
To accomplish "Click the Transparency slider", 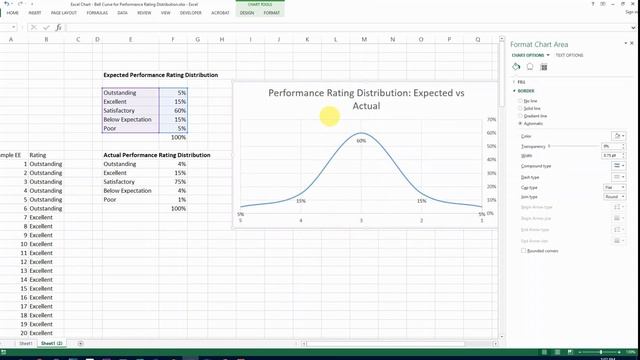I will (x=573, y=146).
